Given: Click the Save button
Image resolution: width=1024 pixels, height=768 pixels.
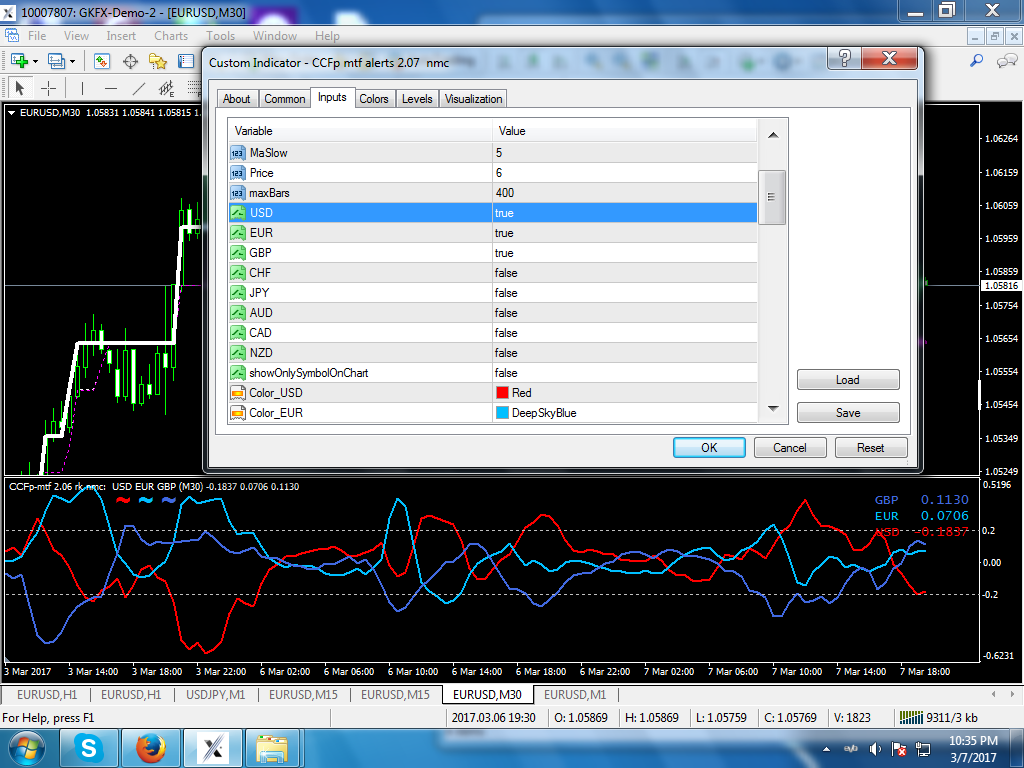Looking at the screenshot, I should [848, 413].
